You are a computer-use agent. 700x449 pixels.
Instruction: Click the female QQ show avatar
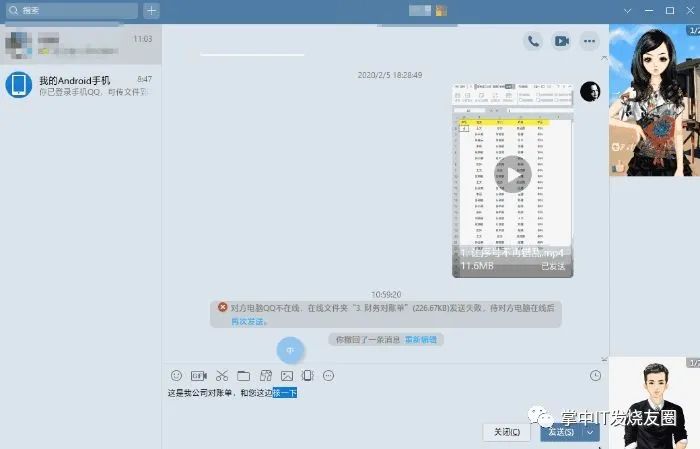click(654, 100)
